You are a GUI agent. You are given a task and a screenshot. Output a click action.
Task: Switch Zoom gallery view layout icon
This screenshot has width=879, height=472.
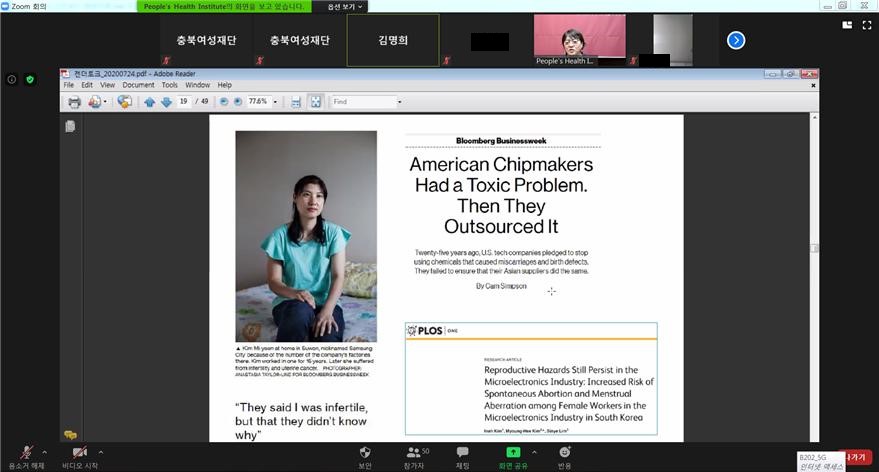point(847,25)
